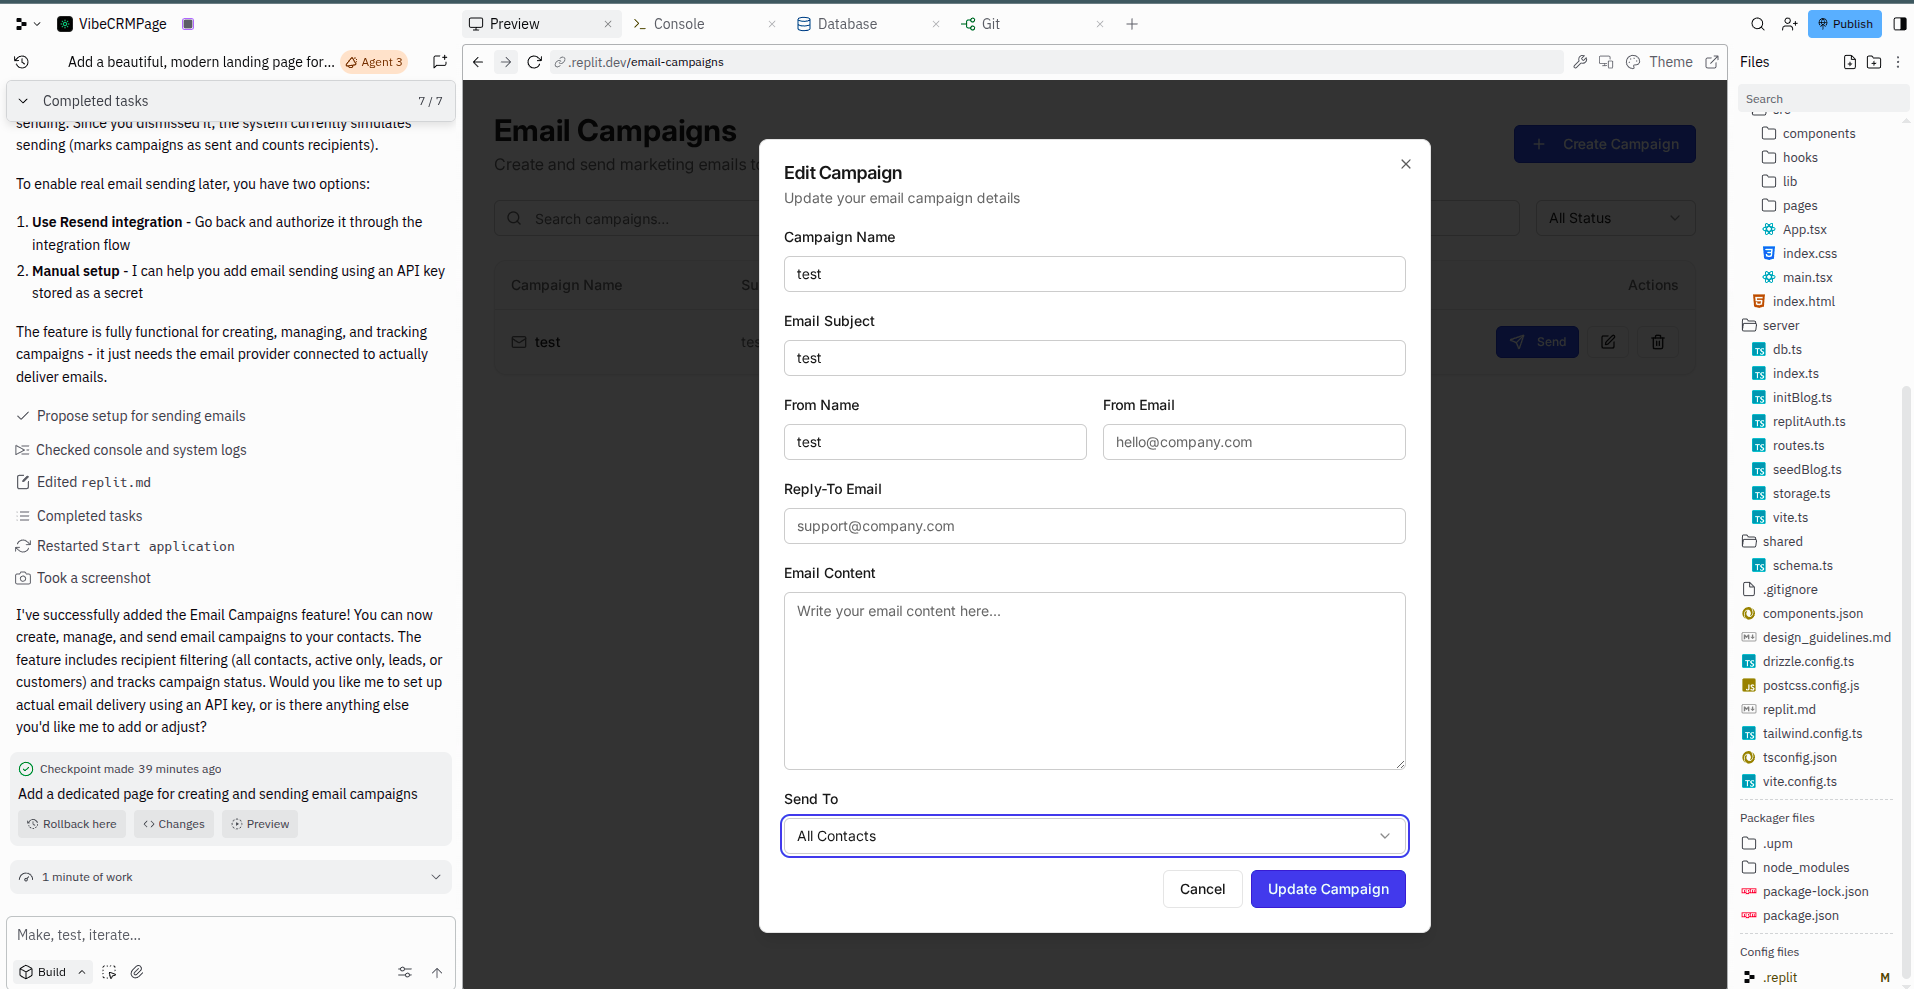Open the Send To dropdown
This screenshot has height=989, width=1914.
[x=1094, y=836]
